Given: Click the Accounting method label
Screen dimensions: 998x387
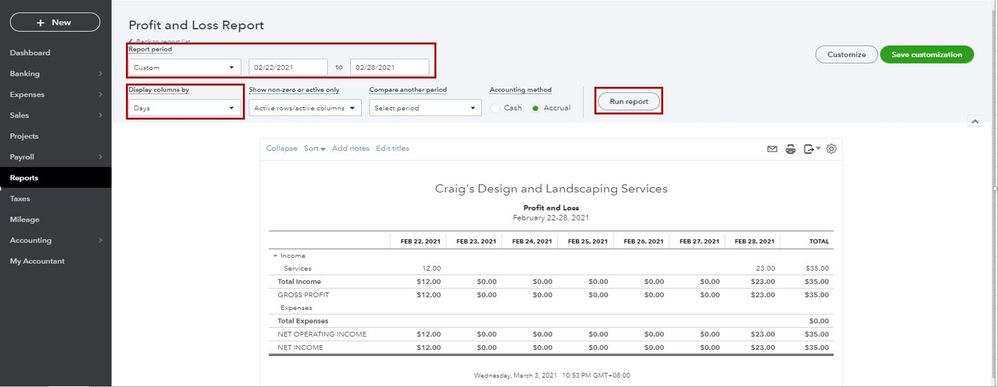Looking at the screenshot, I should click(x=521, y=90).
